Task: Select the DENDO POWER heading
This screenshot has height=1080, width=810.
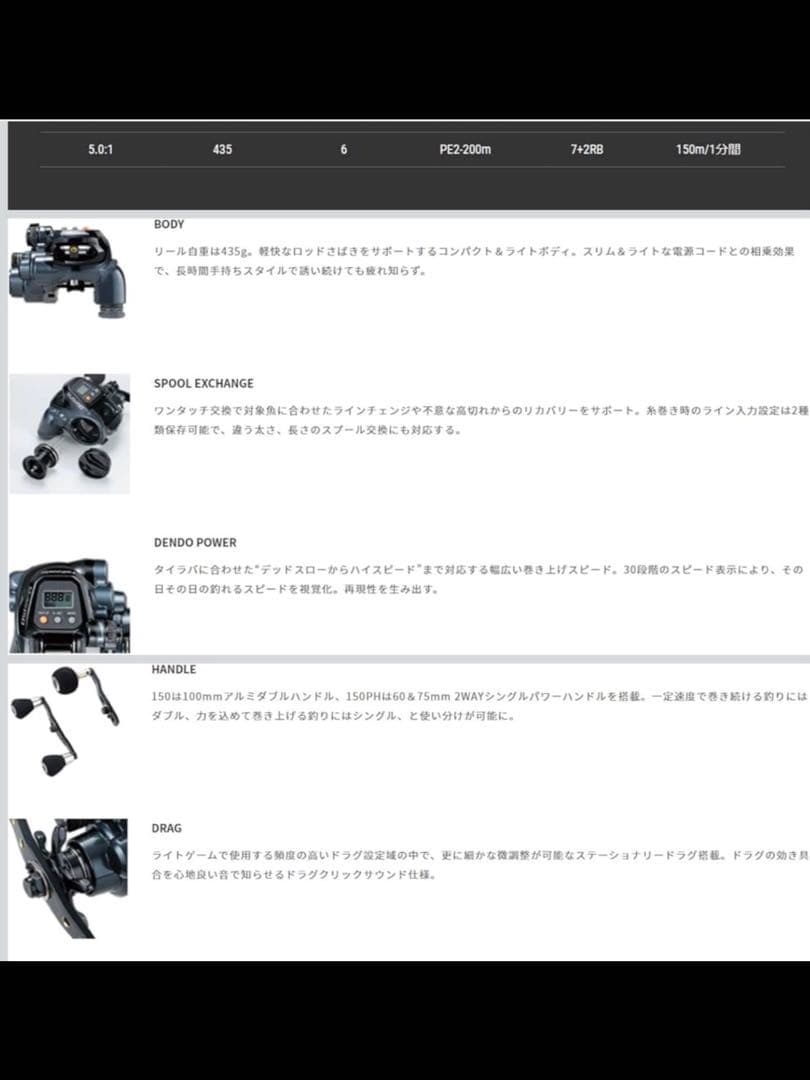Action: [x=195, y=542]
